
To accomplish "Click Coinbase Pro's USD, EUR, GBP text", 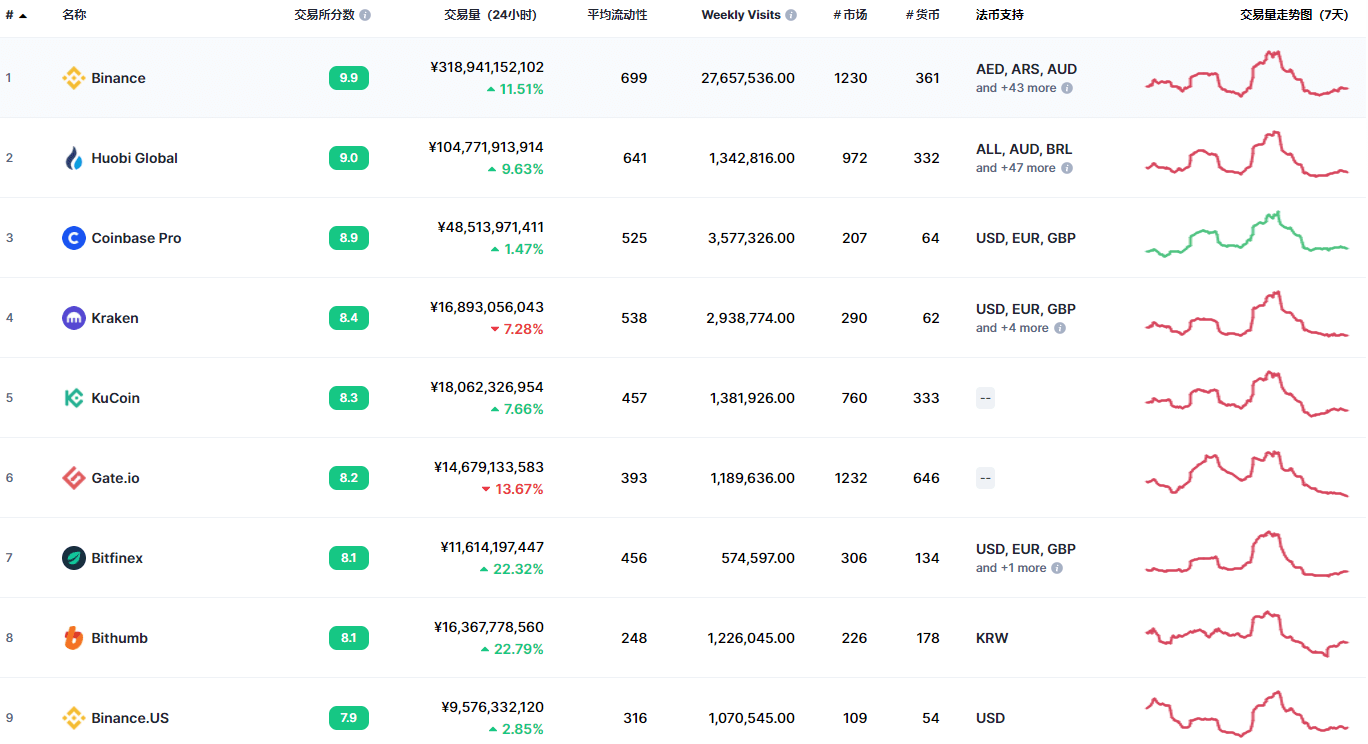I will 1026,238.
